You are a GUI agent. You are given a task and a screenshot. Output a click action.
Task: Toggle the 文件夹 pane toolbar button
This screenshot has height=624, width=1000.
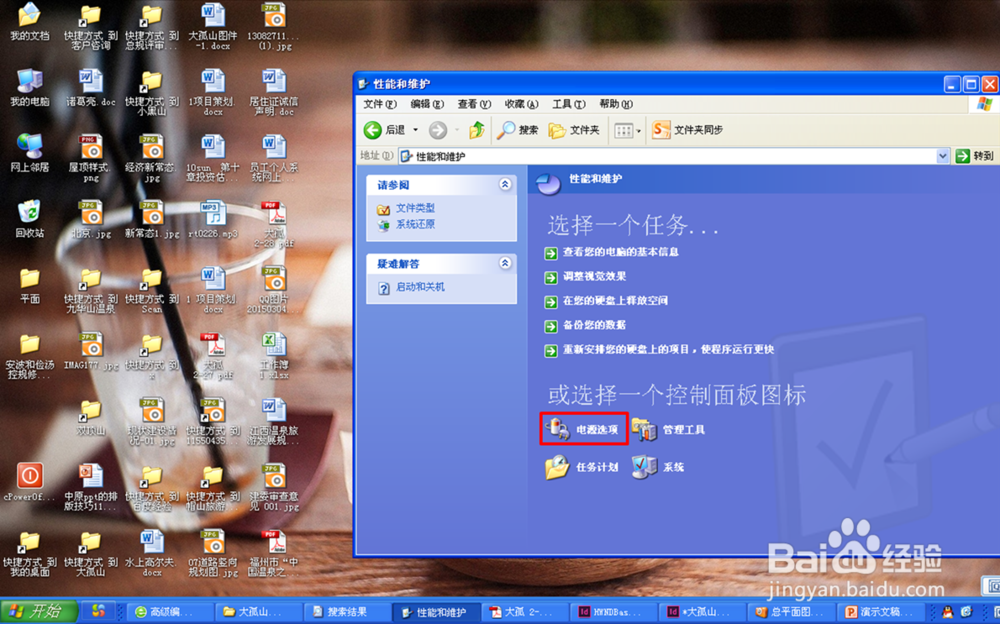coord(574,130)
